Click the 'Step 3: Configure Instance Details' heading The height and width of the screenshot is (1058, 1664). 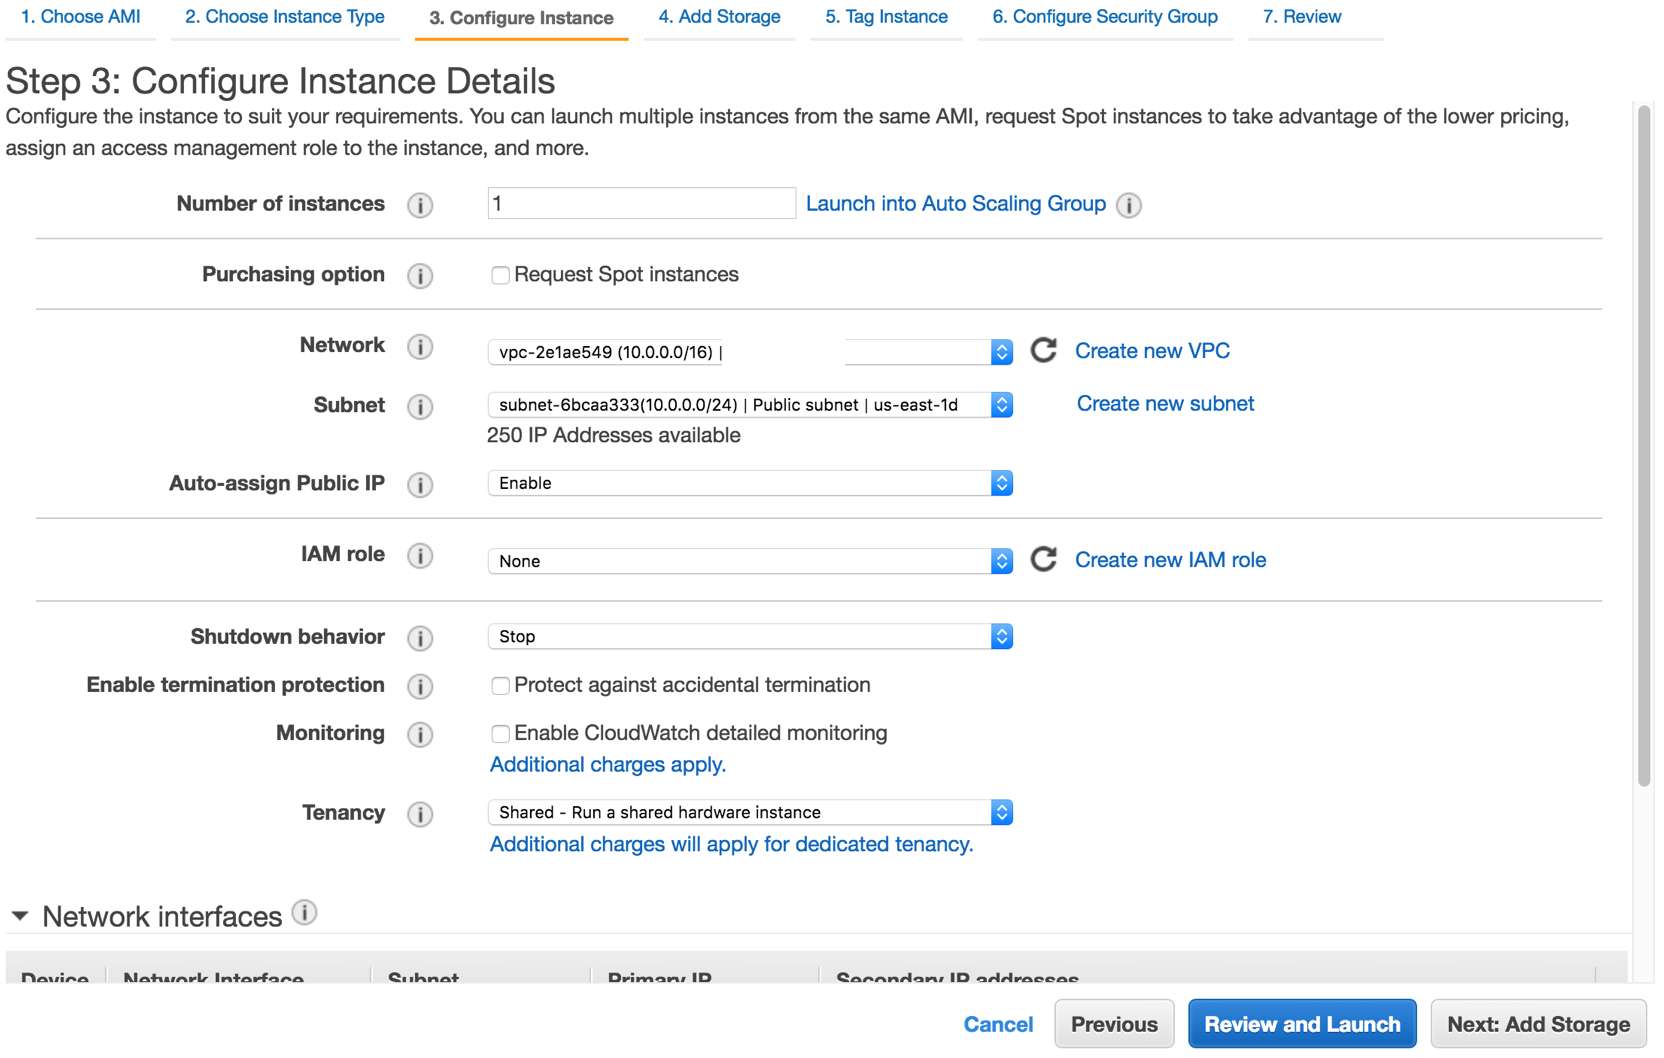click(280, 81)
